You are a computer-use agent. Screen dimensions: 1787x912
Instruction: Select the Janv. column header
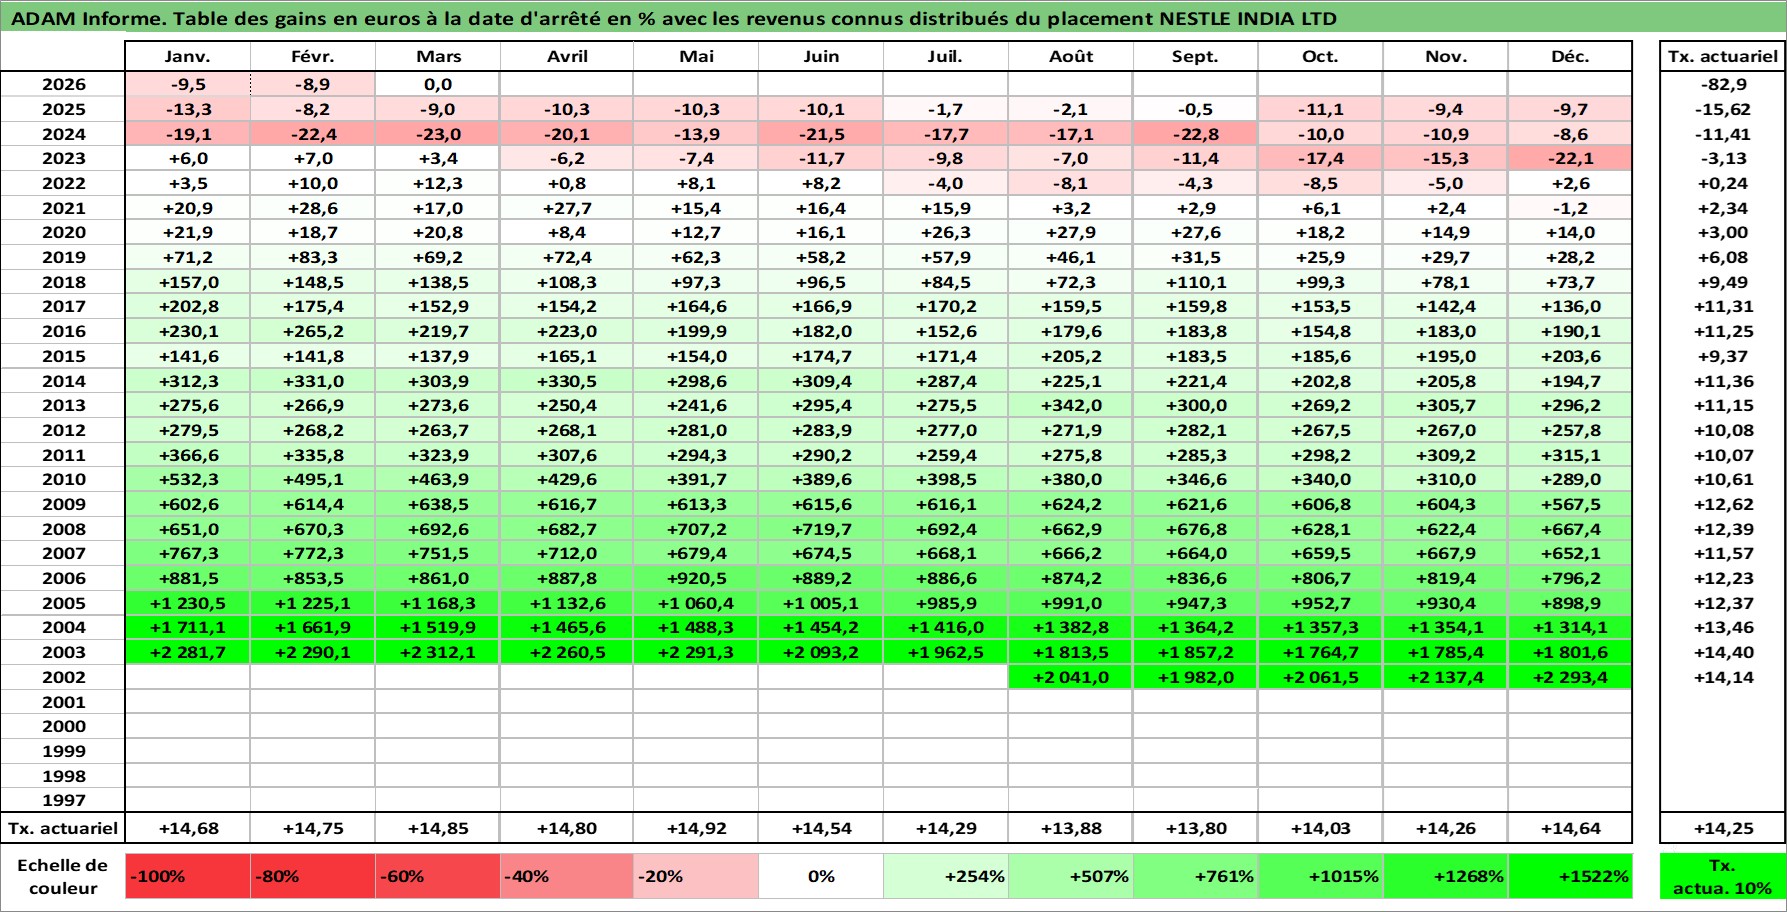pos(188,56)
